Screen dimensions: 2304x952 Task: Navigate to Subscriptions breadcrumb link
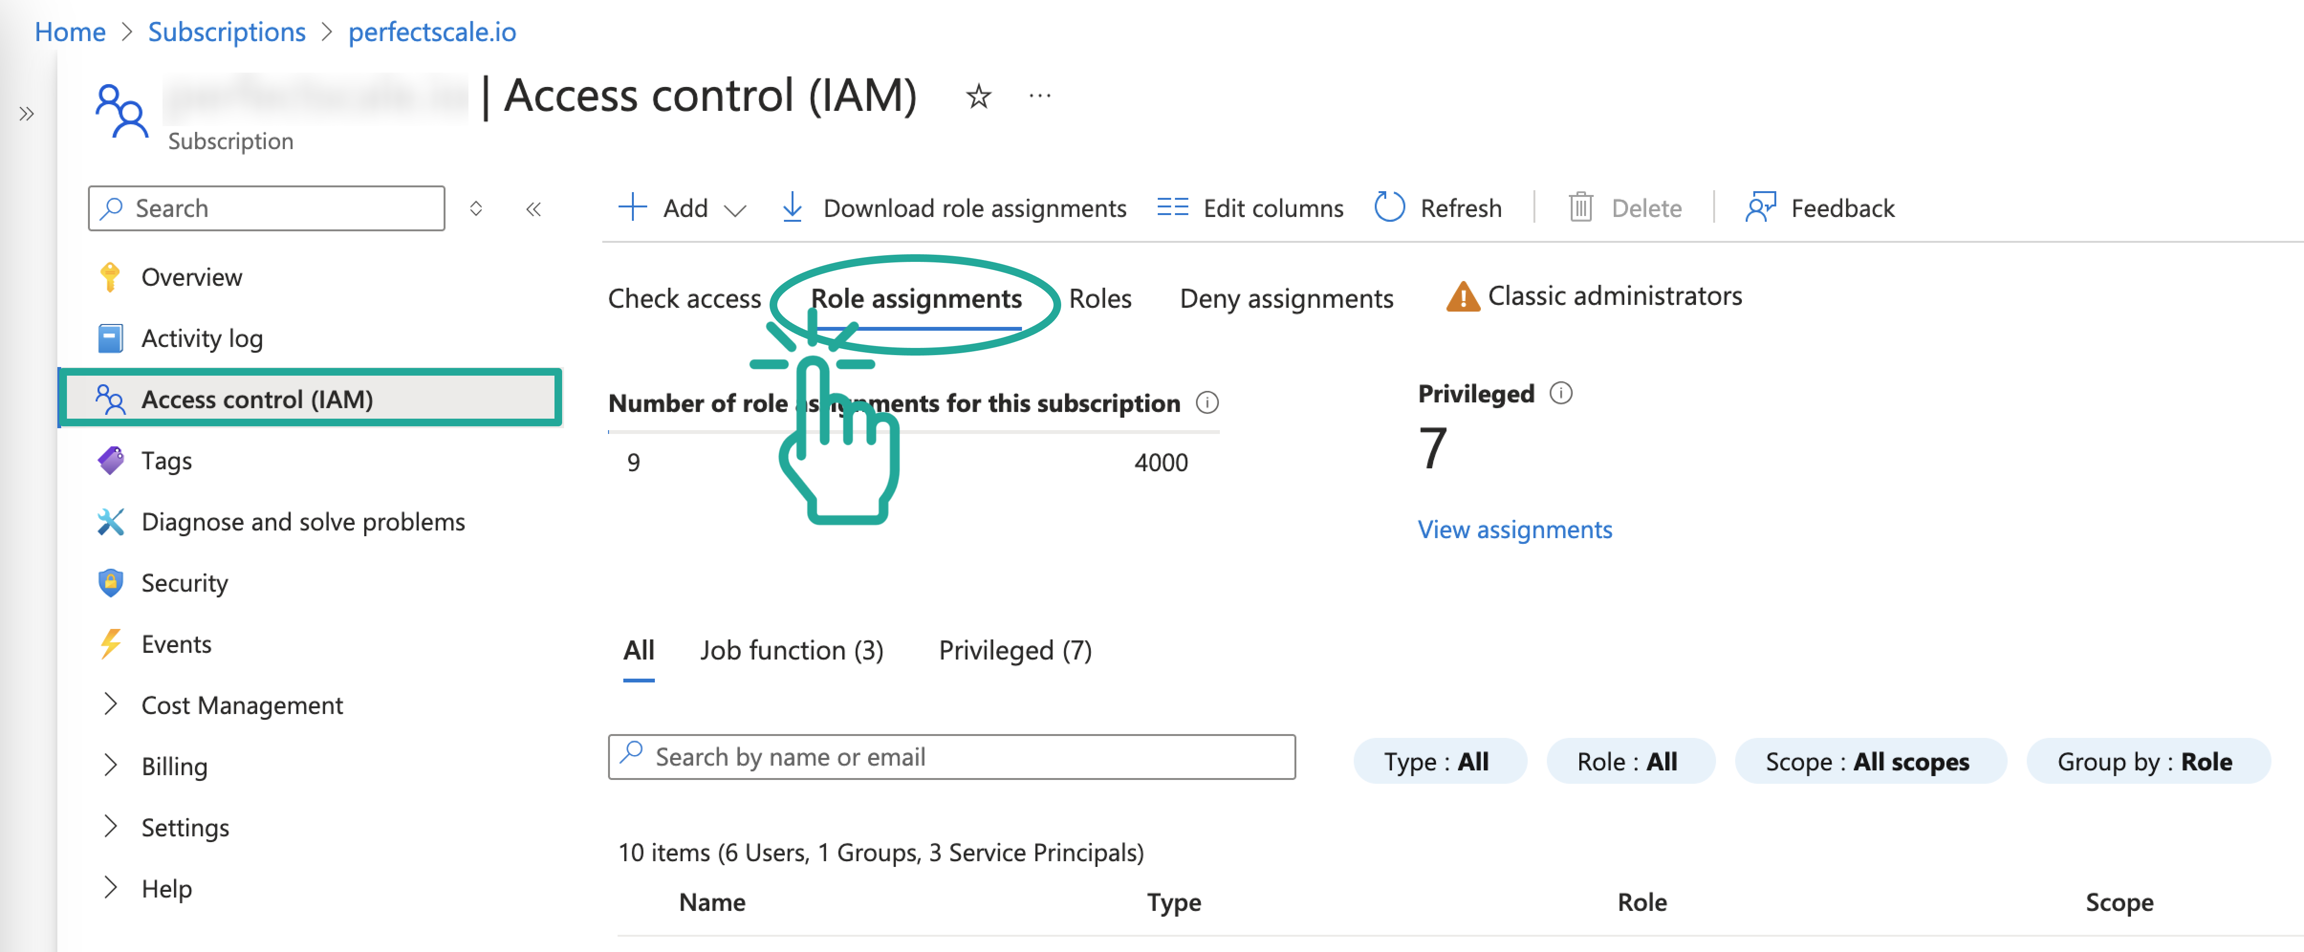(x=227, y=32)
